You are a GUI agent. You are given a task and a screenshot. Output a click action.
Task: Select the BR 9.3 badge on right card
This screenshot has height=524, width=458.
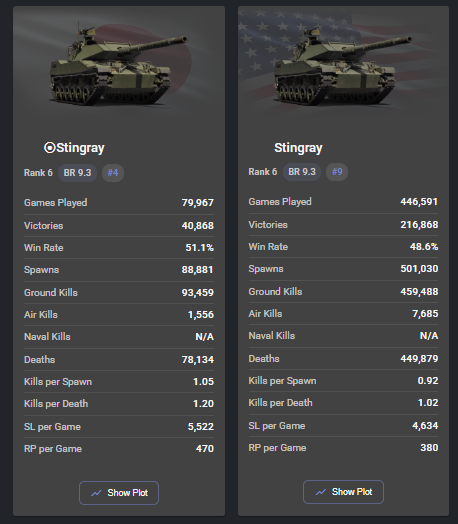302,172
